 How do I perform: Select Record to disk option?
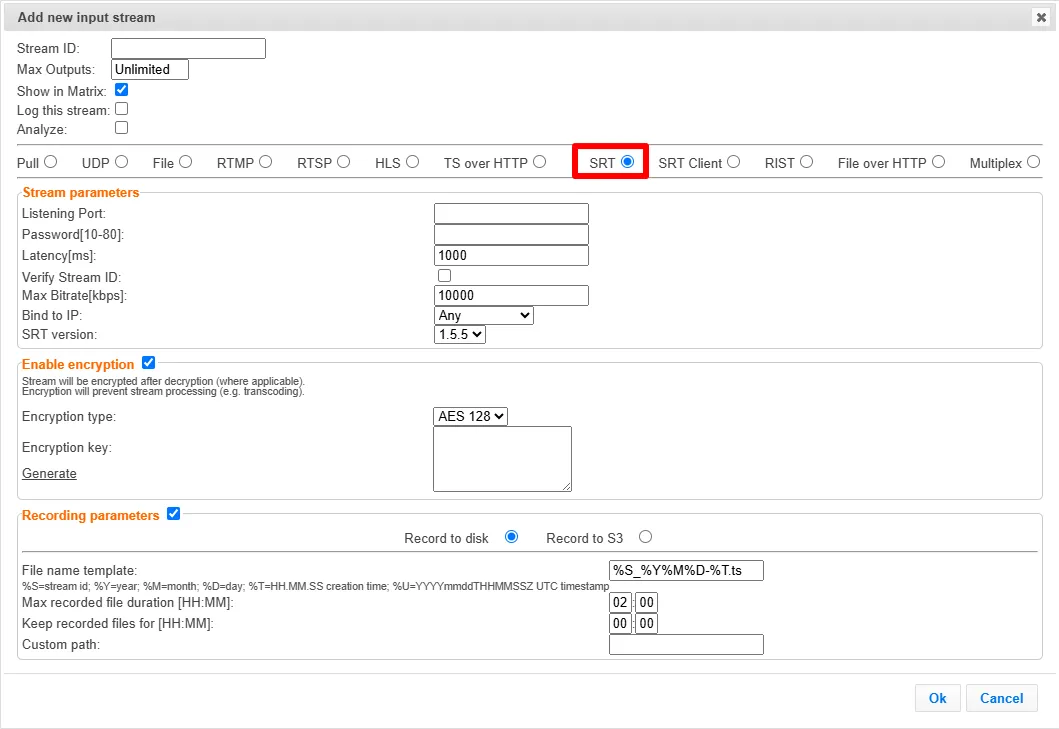coord(512,537)
